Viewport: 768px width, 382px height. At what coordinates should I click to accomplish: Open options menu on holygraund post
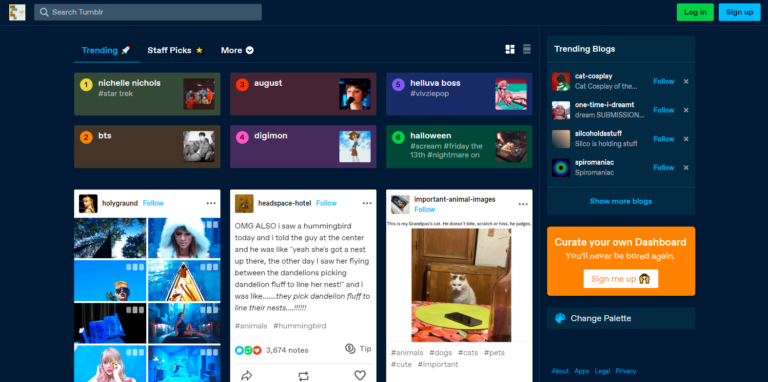(x=211, y=203)
